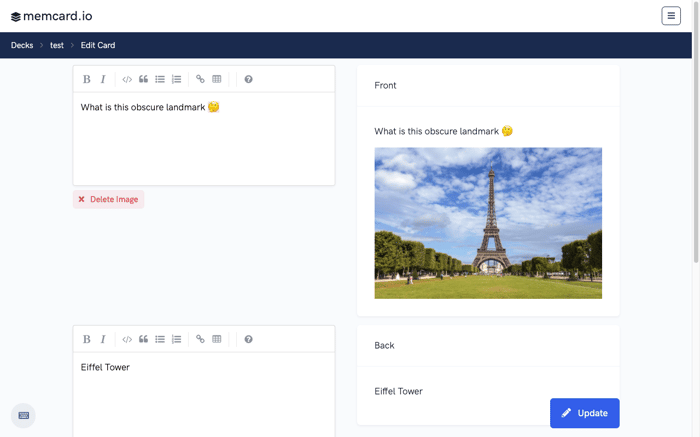700x437 pixels.
Task: Open help in back editor toolbar
Action: pos(249,339)
